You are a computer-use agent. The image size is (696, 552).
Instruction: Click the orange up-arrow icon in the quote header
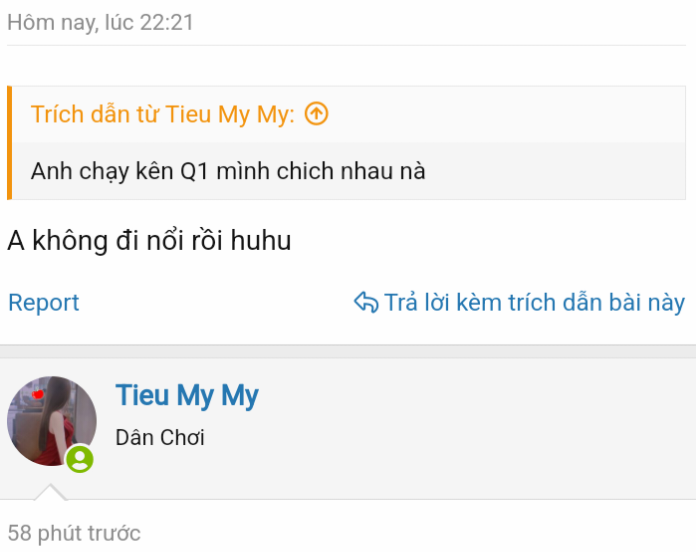click(x=316, y=114)
